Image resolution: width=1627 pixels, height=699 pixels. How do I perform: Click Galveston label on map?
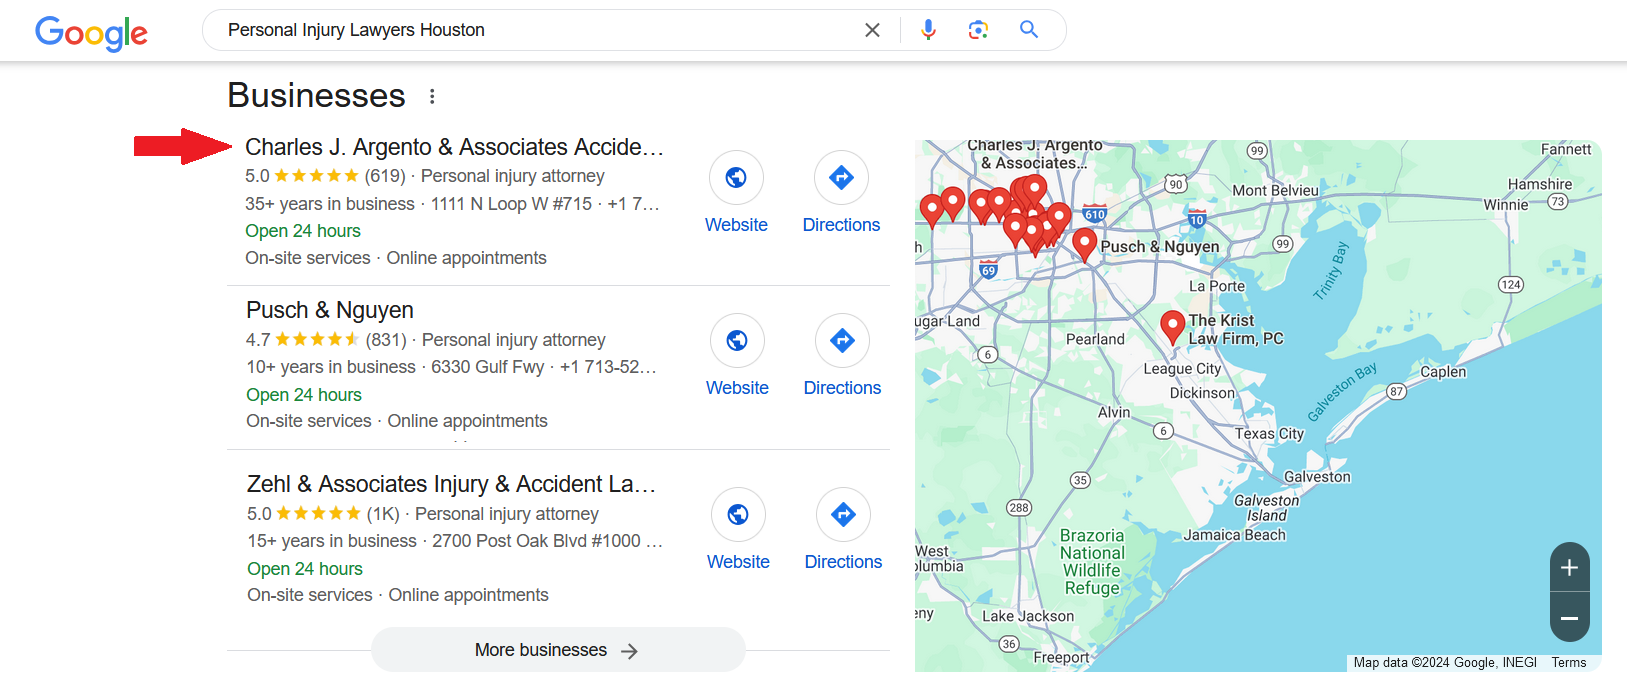click(1317, 477)
